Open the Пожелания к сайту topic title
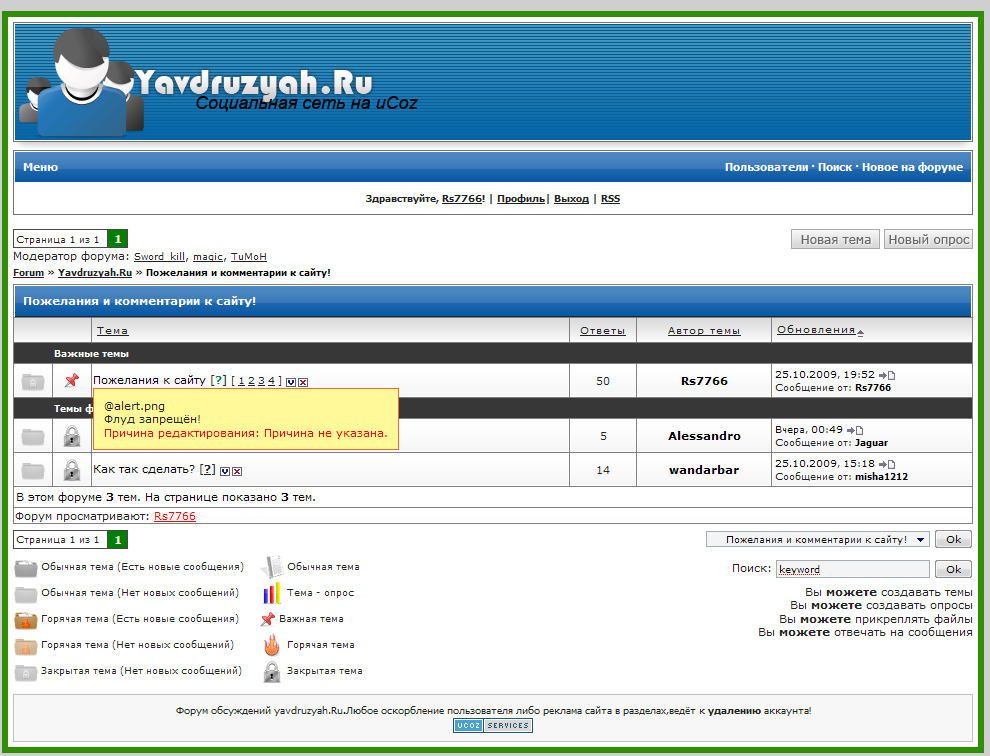The width and height of the screenshot is (990, 756). [150, 380]
